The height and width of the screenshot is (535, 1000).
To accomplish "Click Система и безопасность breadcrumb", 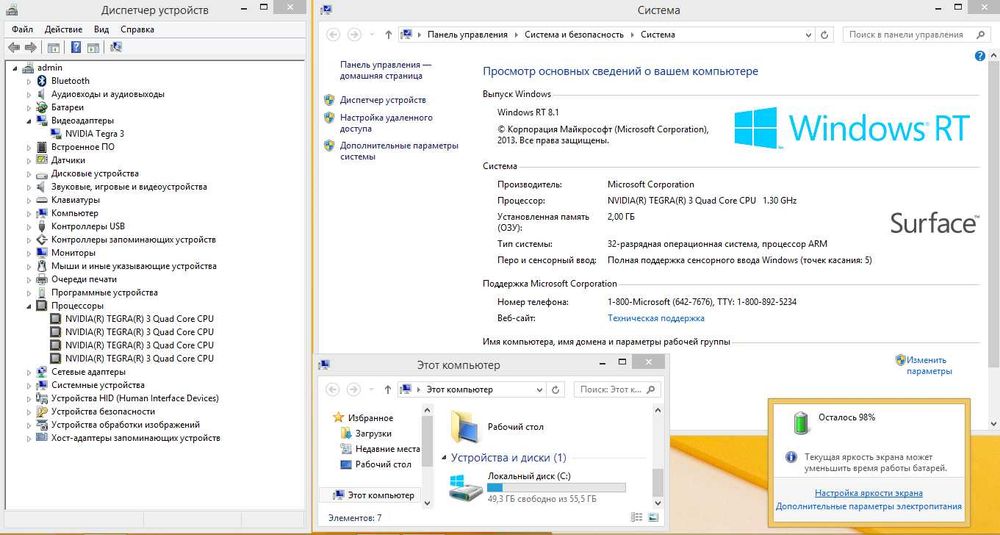I will point(574,35).
